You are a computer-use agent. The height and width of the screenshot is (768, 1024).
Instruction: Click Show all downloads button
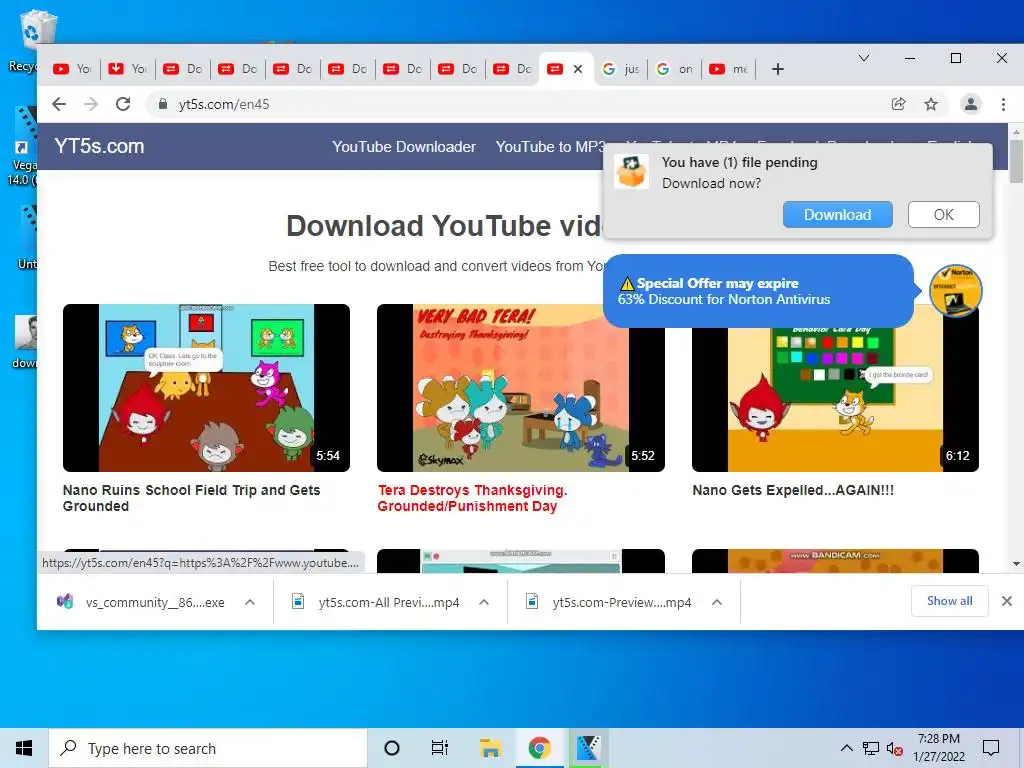coord(950,601)
